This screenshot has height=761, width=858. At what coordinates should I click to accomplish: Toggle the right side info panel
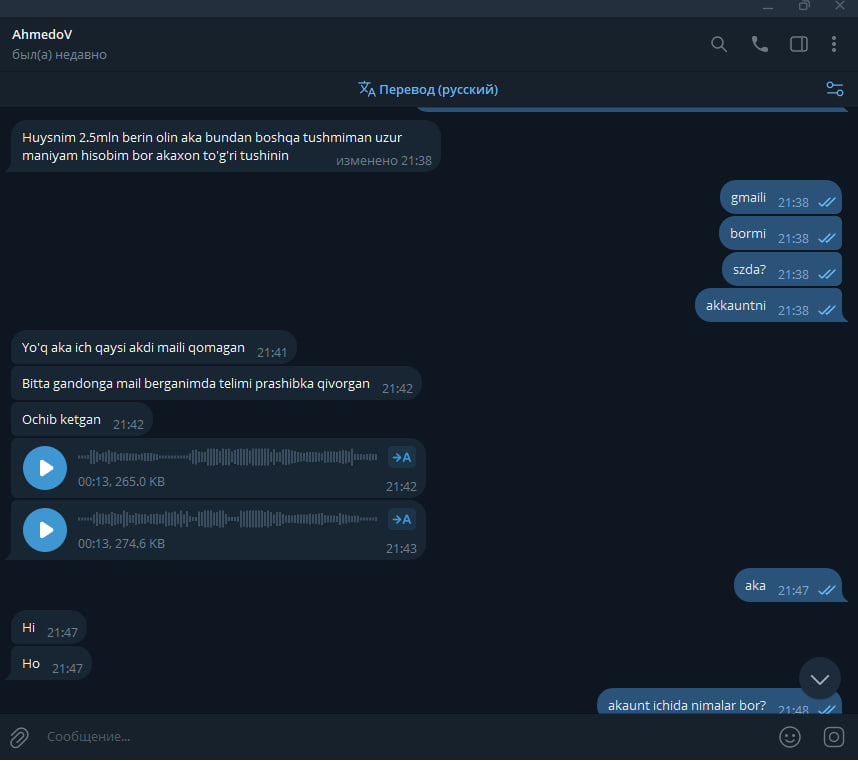798,44
